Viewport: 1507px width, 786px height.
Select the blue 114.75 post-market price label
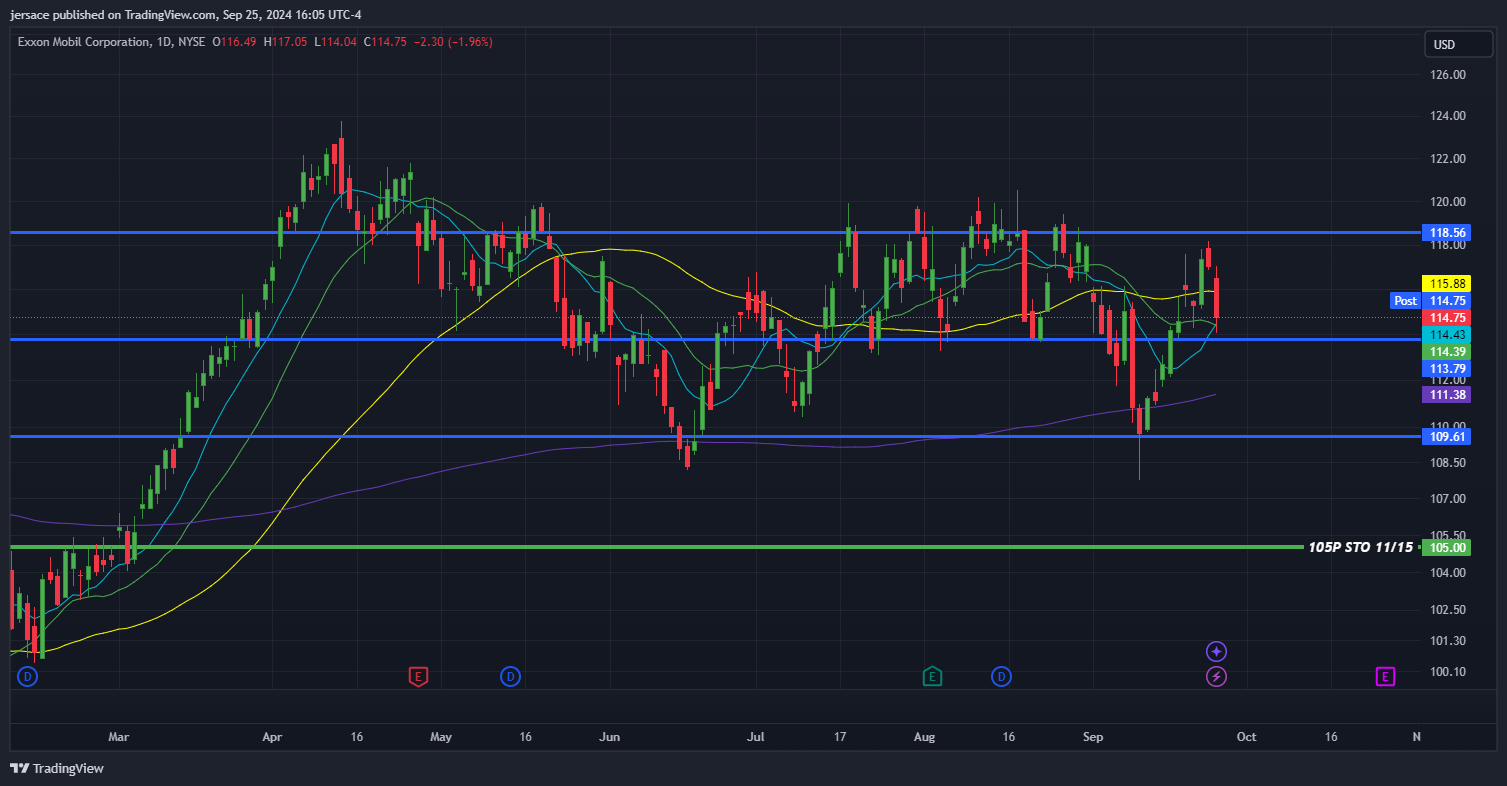pyautogui.click(x=1446, y=300)
